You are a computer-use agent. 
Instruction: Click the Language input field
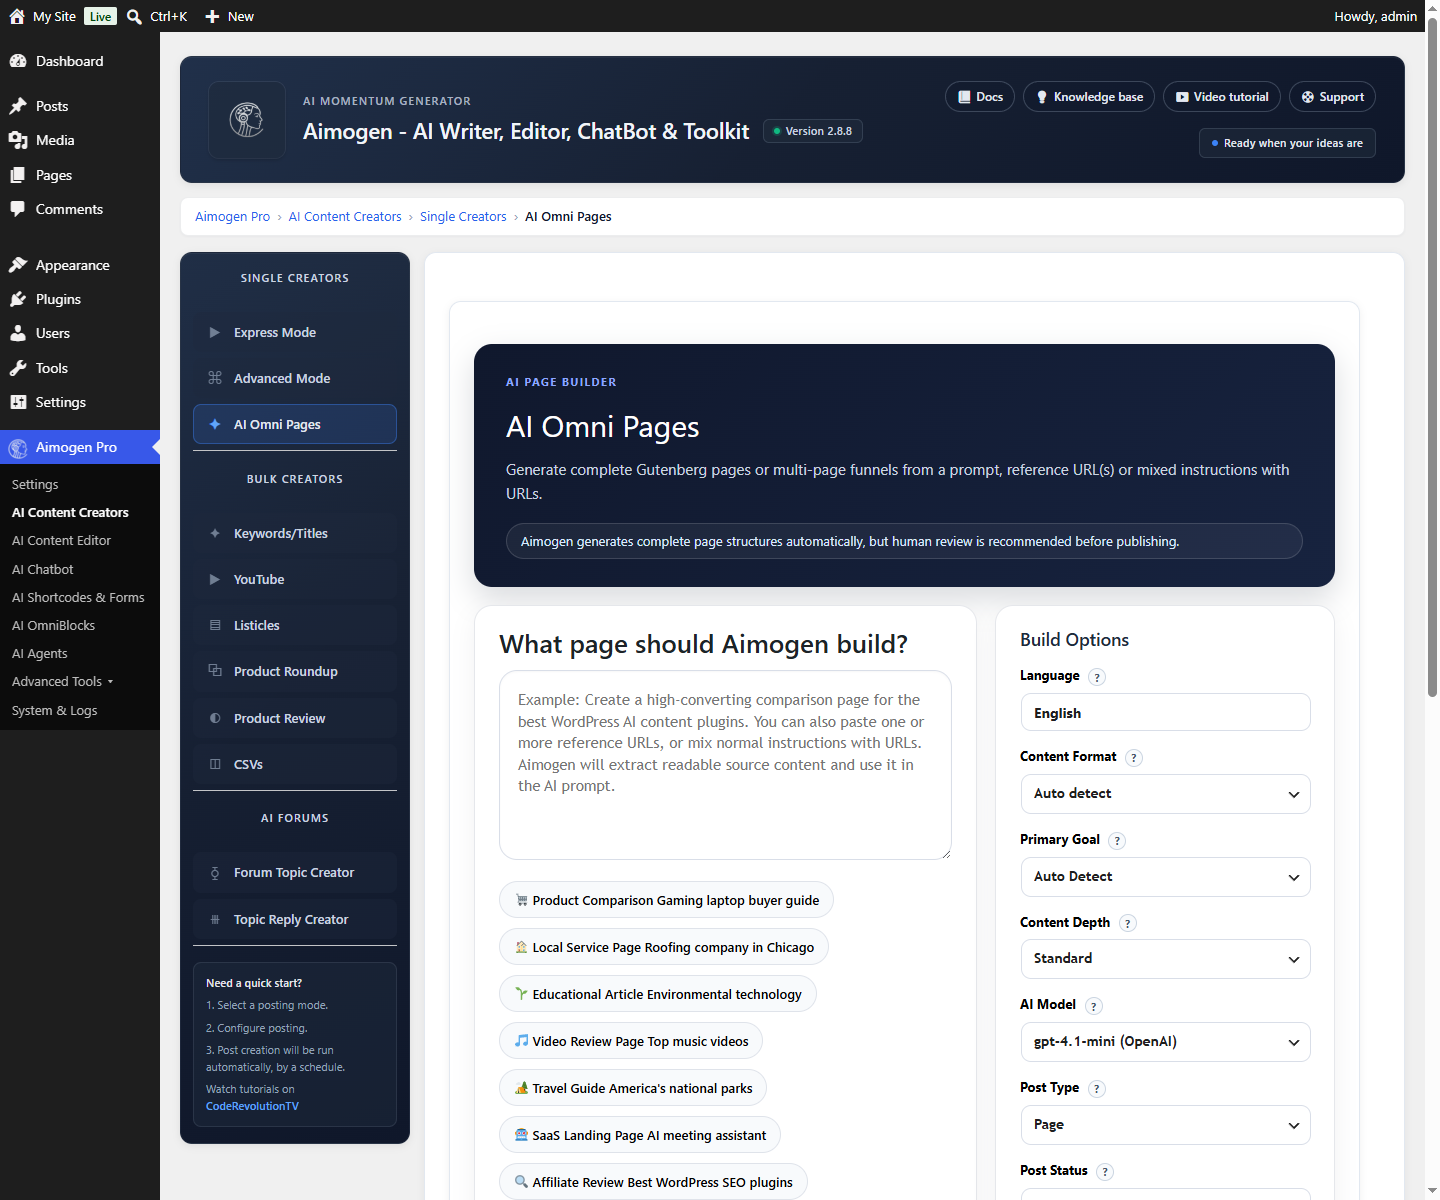1165,713
